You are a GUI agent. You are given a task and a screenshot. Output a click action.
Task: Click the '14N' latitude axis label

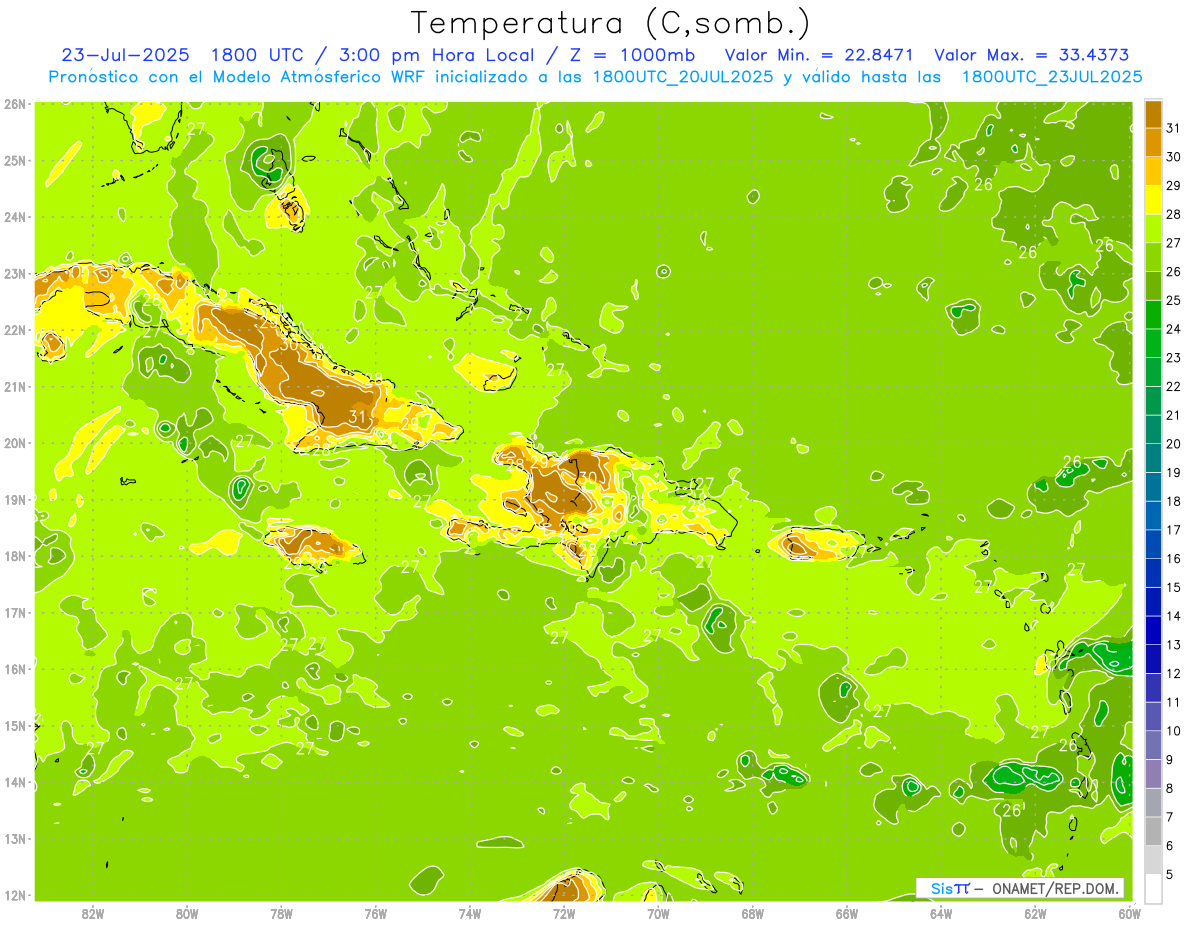[15, 782]
